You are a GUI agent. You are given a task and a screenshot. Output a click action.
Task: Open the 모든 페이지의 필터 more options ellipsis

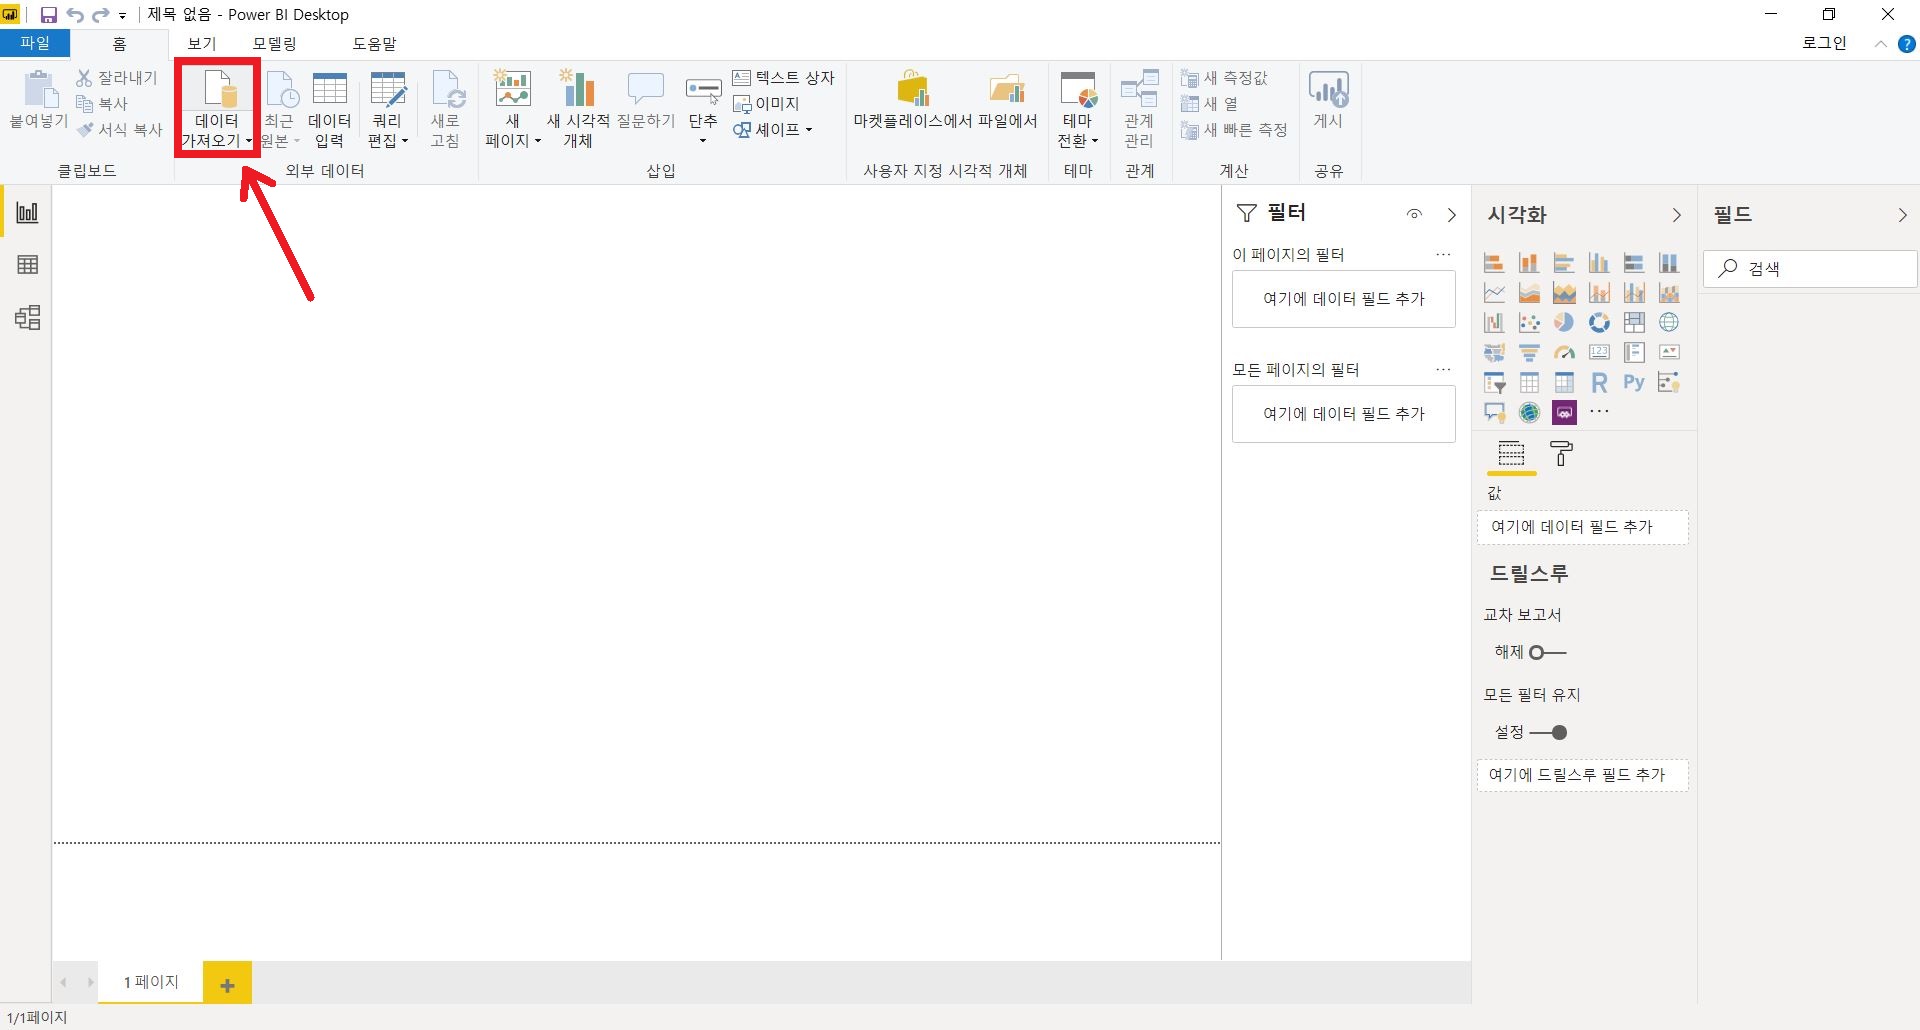point(1443,370)
